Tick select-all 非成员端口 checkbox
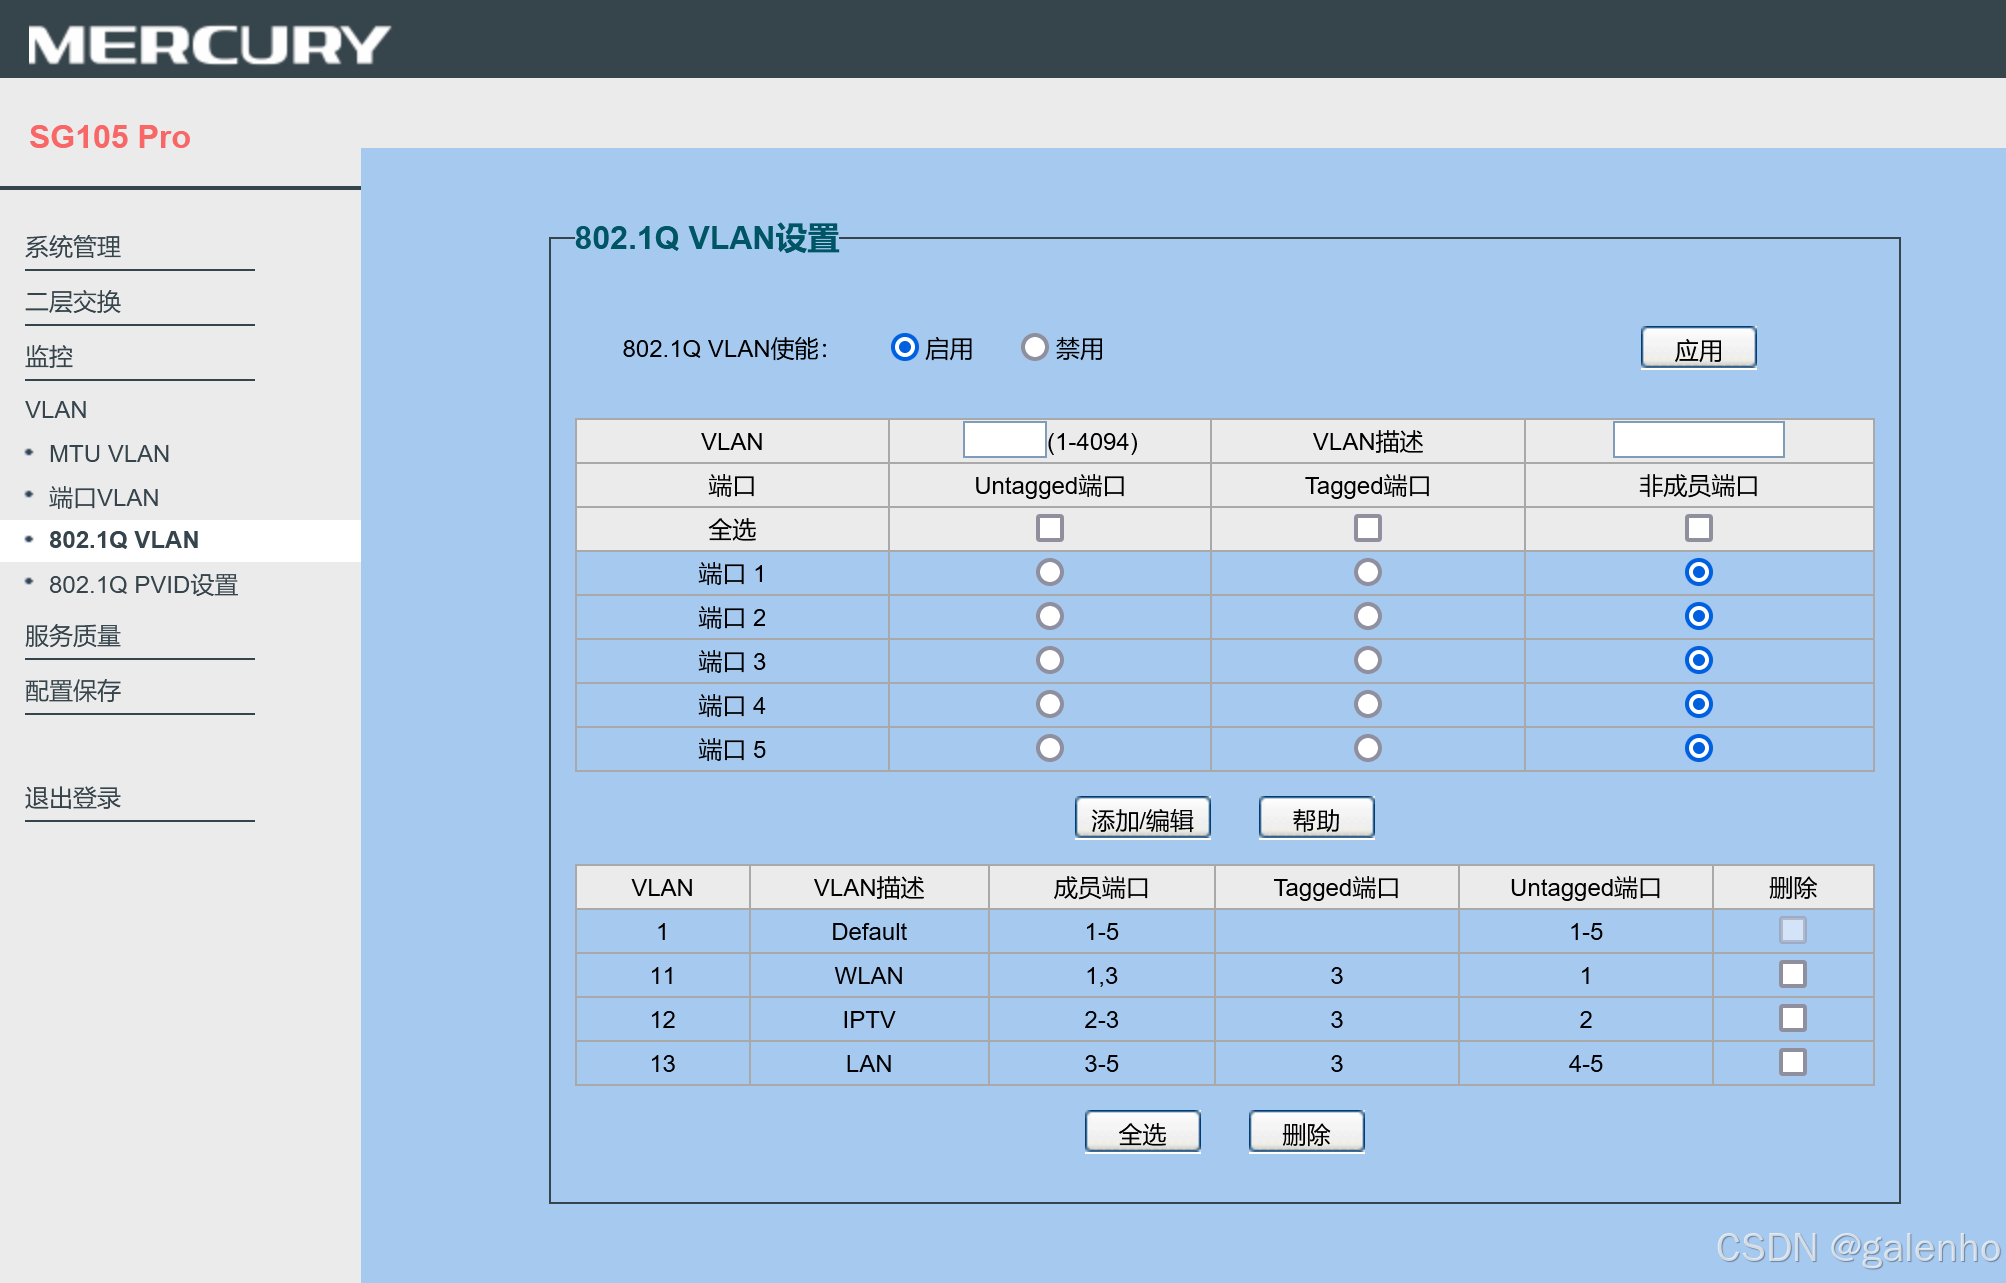 tap(1698, 528)
